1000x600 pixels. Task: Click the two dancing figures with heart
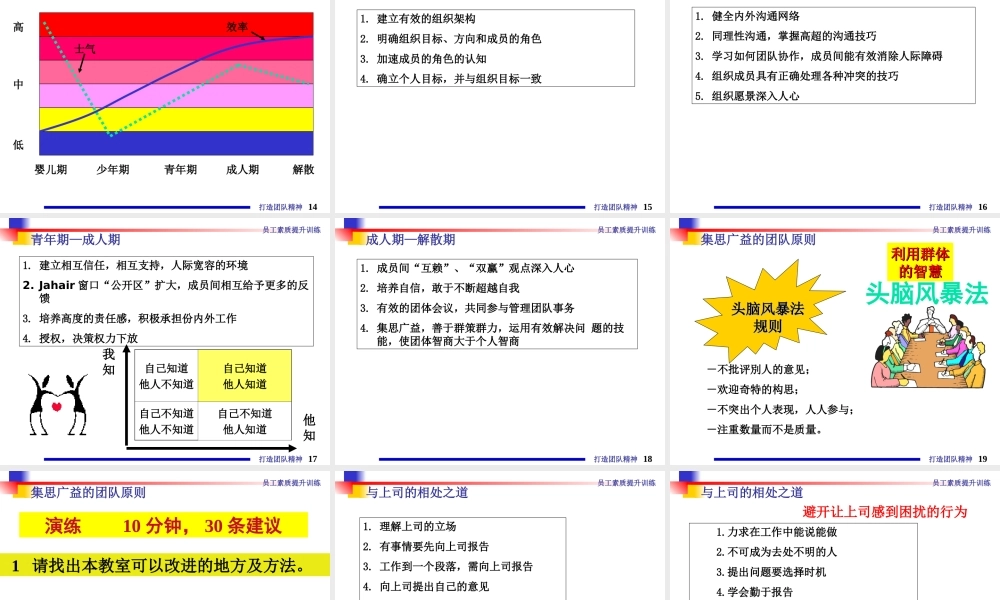pos(57,405)
